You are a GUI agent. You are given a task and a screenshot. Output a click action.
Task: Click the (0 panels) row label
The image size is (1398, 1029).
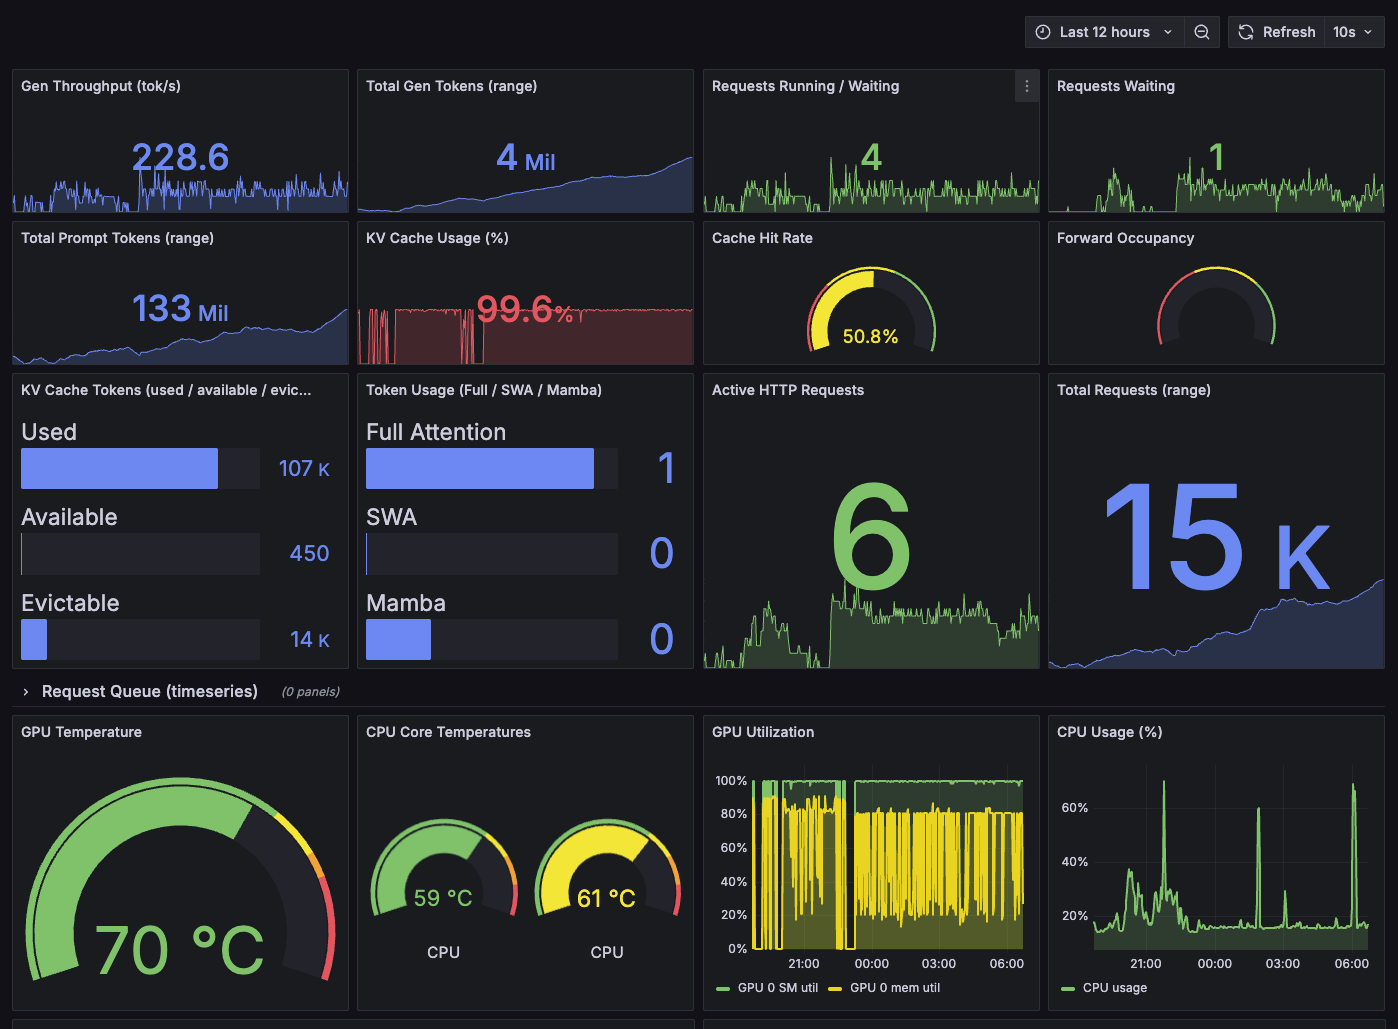pos(310,691)
